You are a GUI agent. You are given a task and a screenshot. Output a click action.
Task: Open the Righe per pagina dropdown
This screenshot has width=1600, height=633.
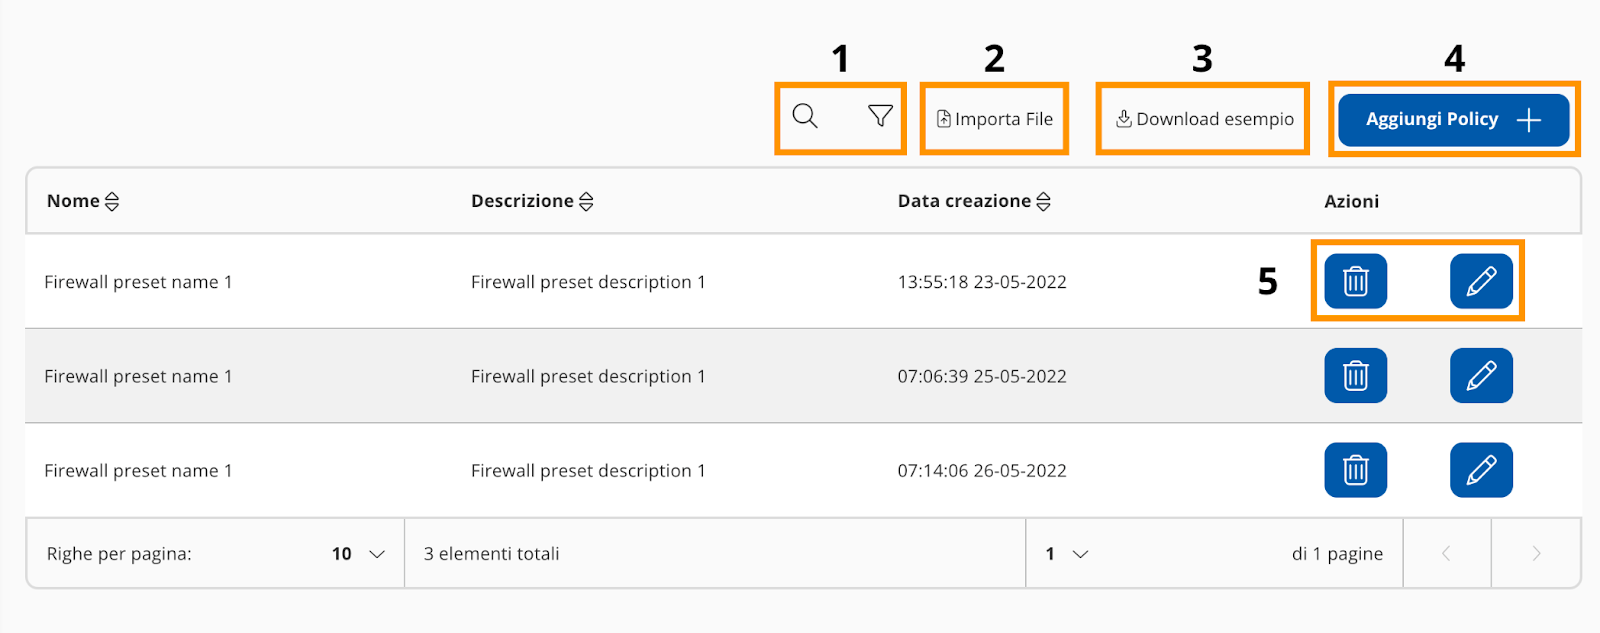pos(358,554)
